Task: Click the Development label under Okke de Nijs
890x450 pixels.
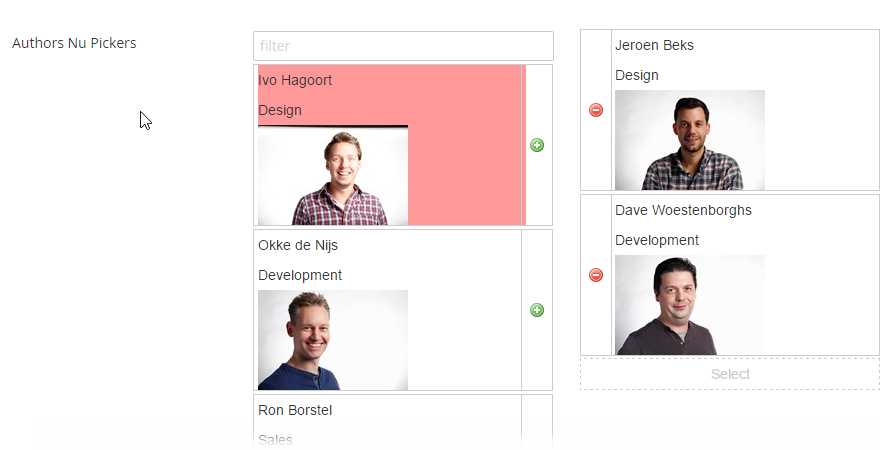Action: click(300, 275)
